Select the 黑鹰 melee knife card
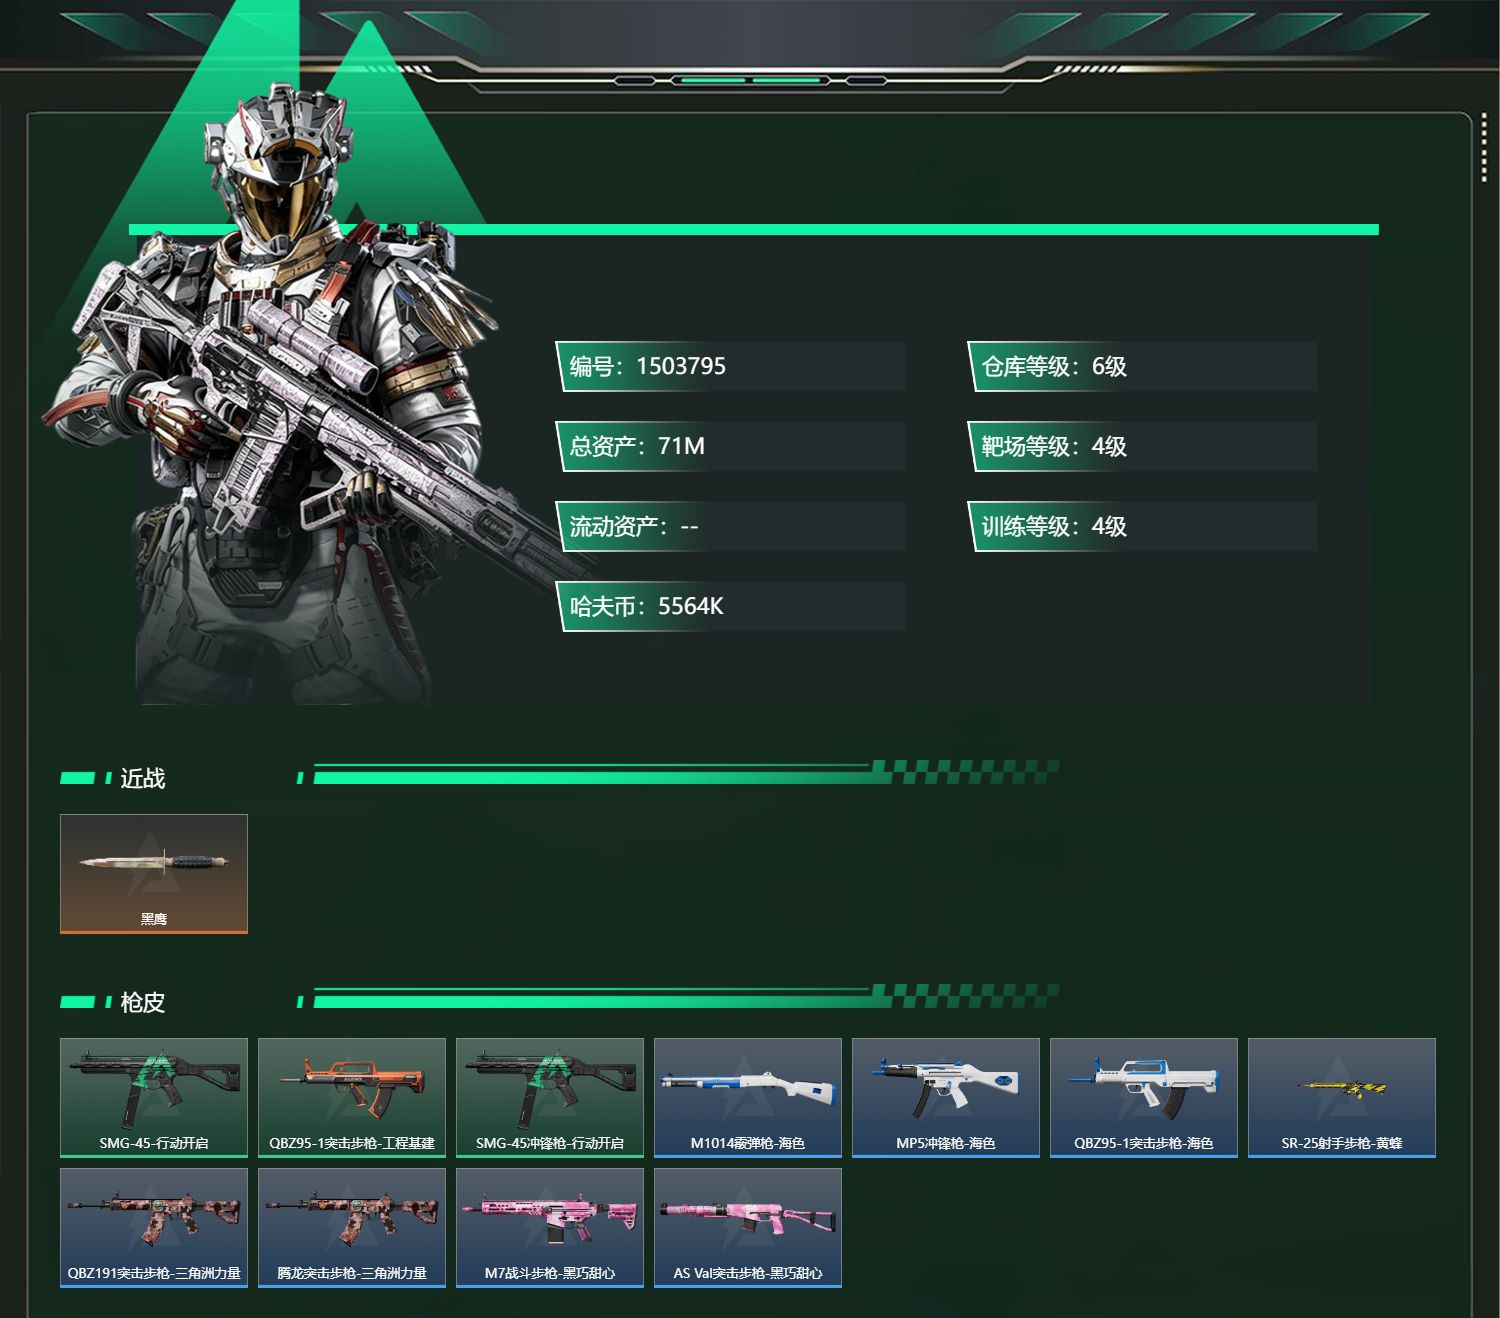 coord(154,874)
